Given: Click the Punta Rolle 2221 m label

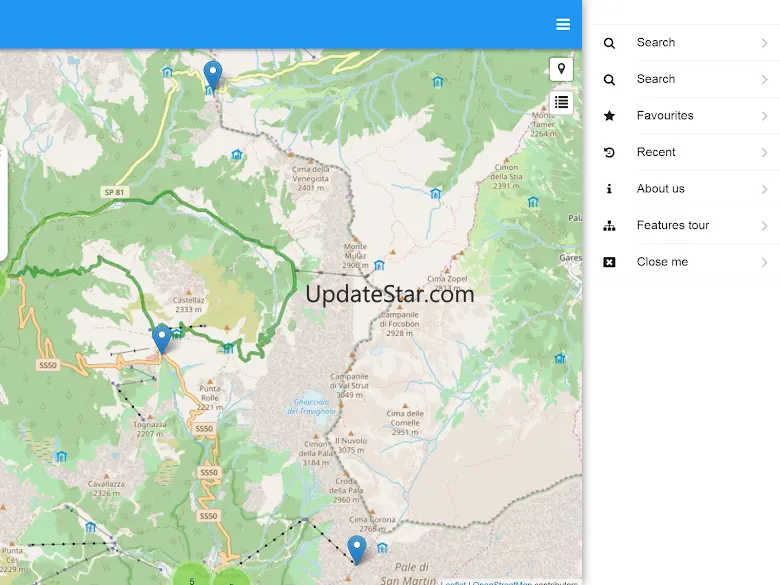Looking at the screenshot, I should (x=209, y=397).
